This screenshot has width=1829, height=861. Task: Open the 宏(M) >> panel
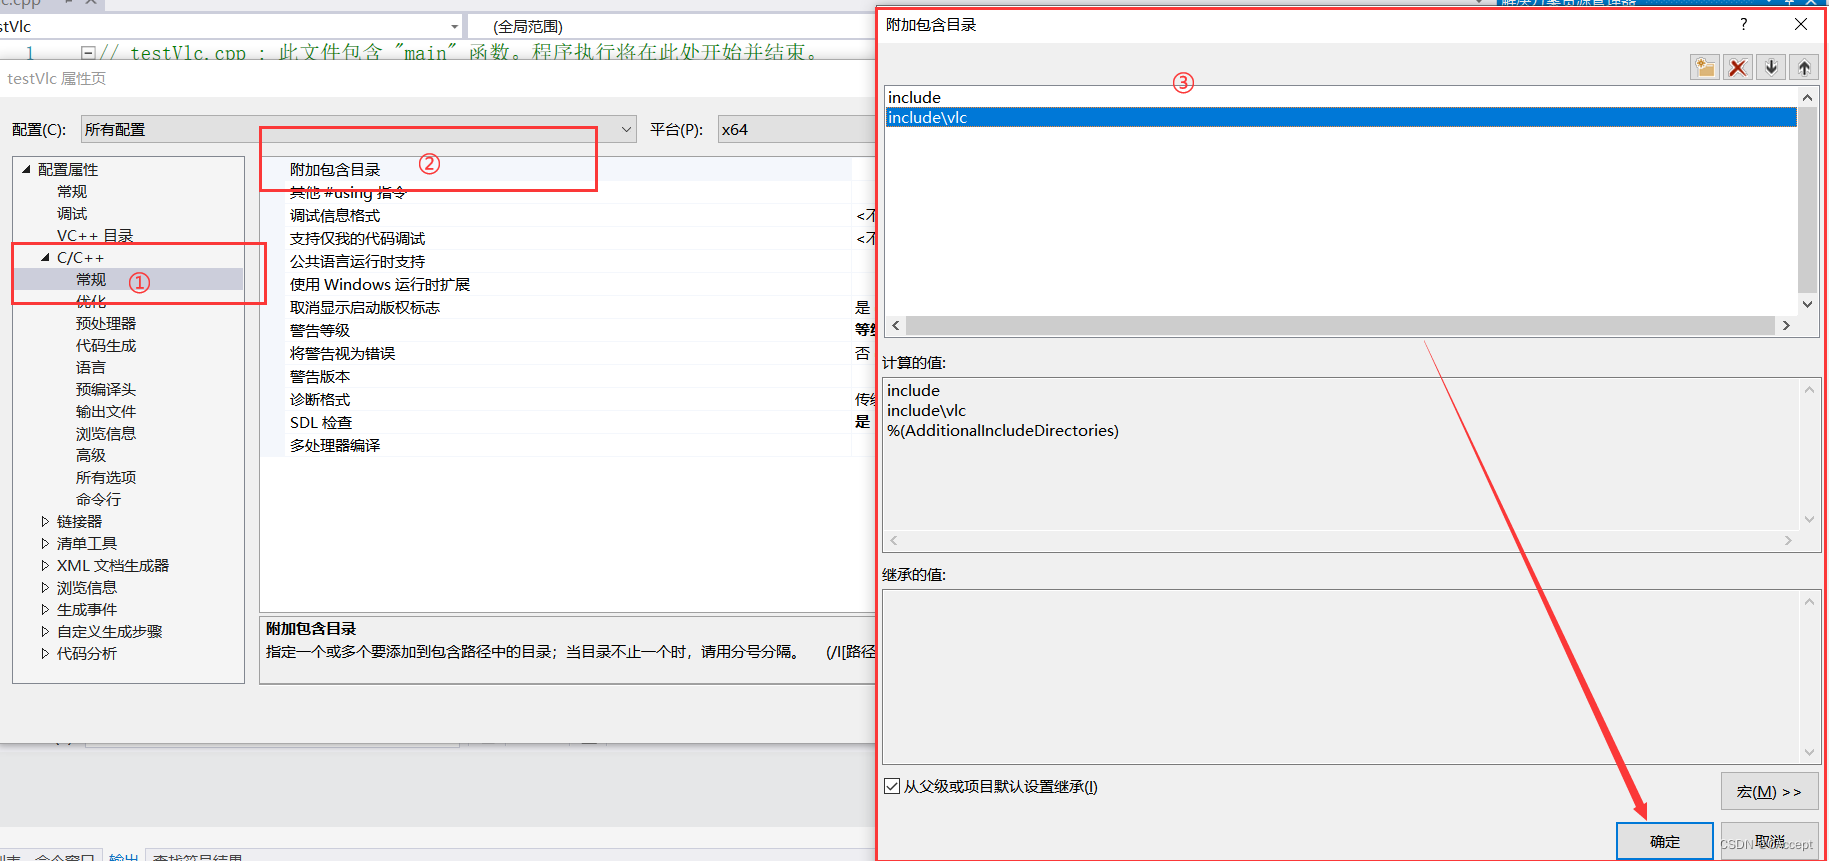click(1769, 791)
